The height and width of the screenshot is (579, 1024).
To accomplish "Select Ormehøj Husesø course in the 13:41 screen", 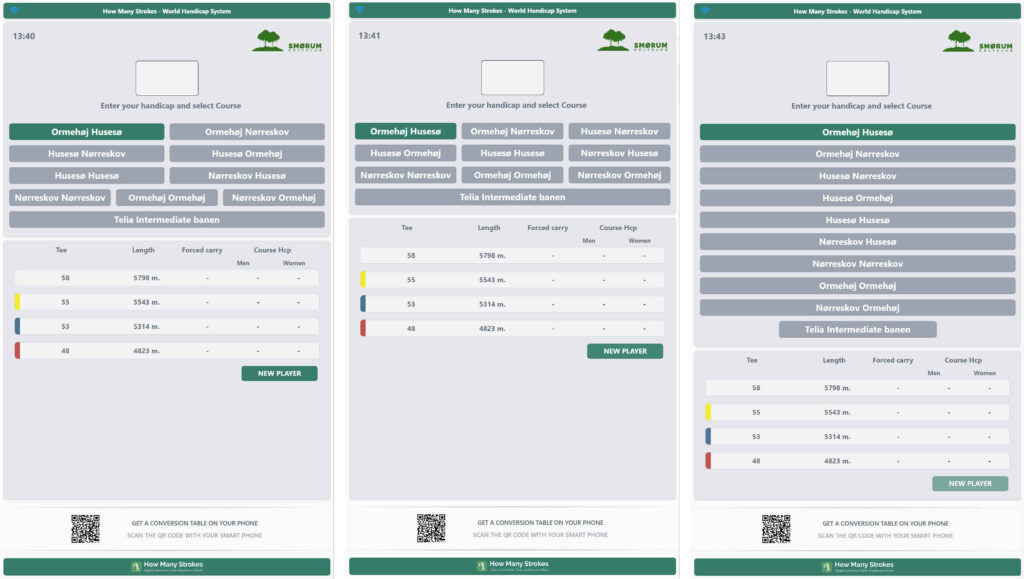I will [x=406, y=131].
